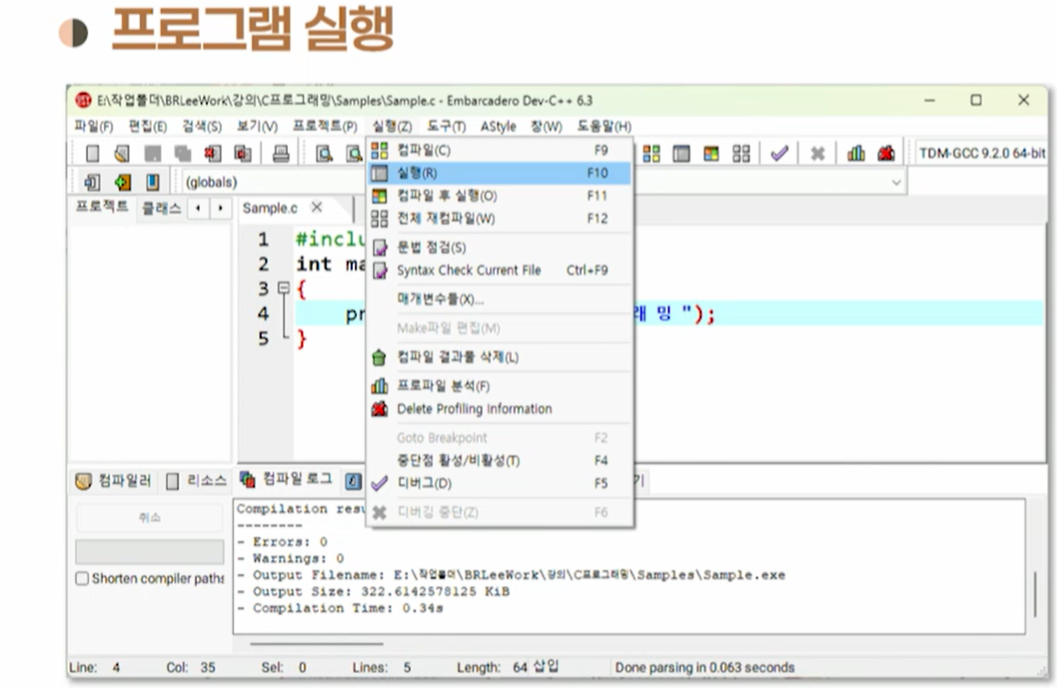1057x688 pixels.
Task: Click the 취소 button in compile log
Action: 150,518
